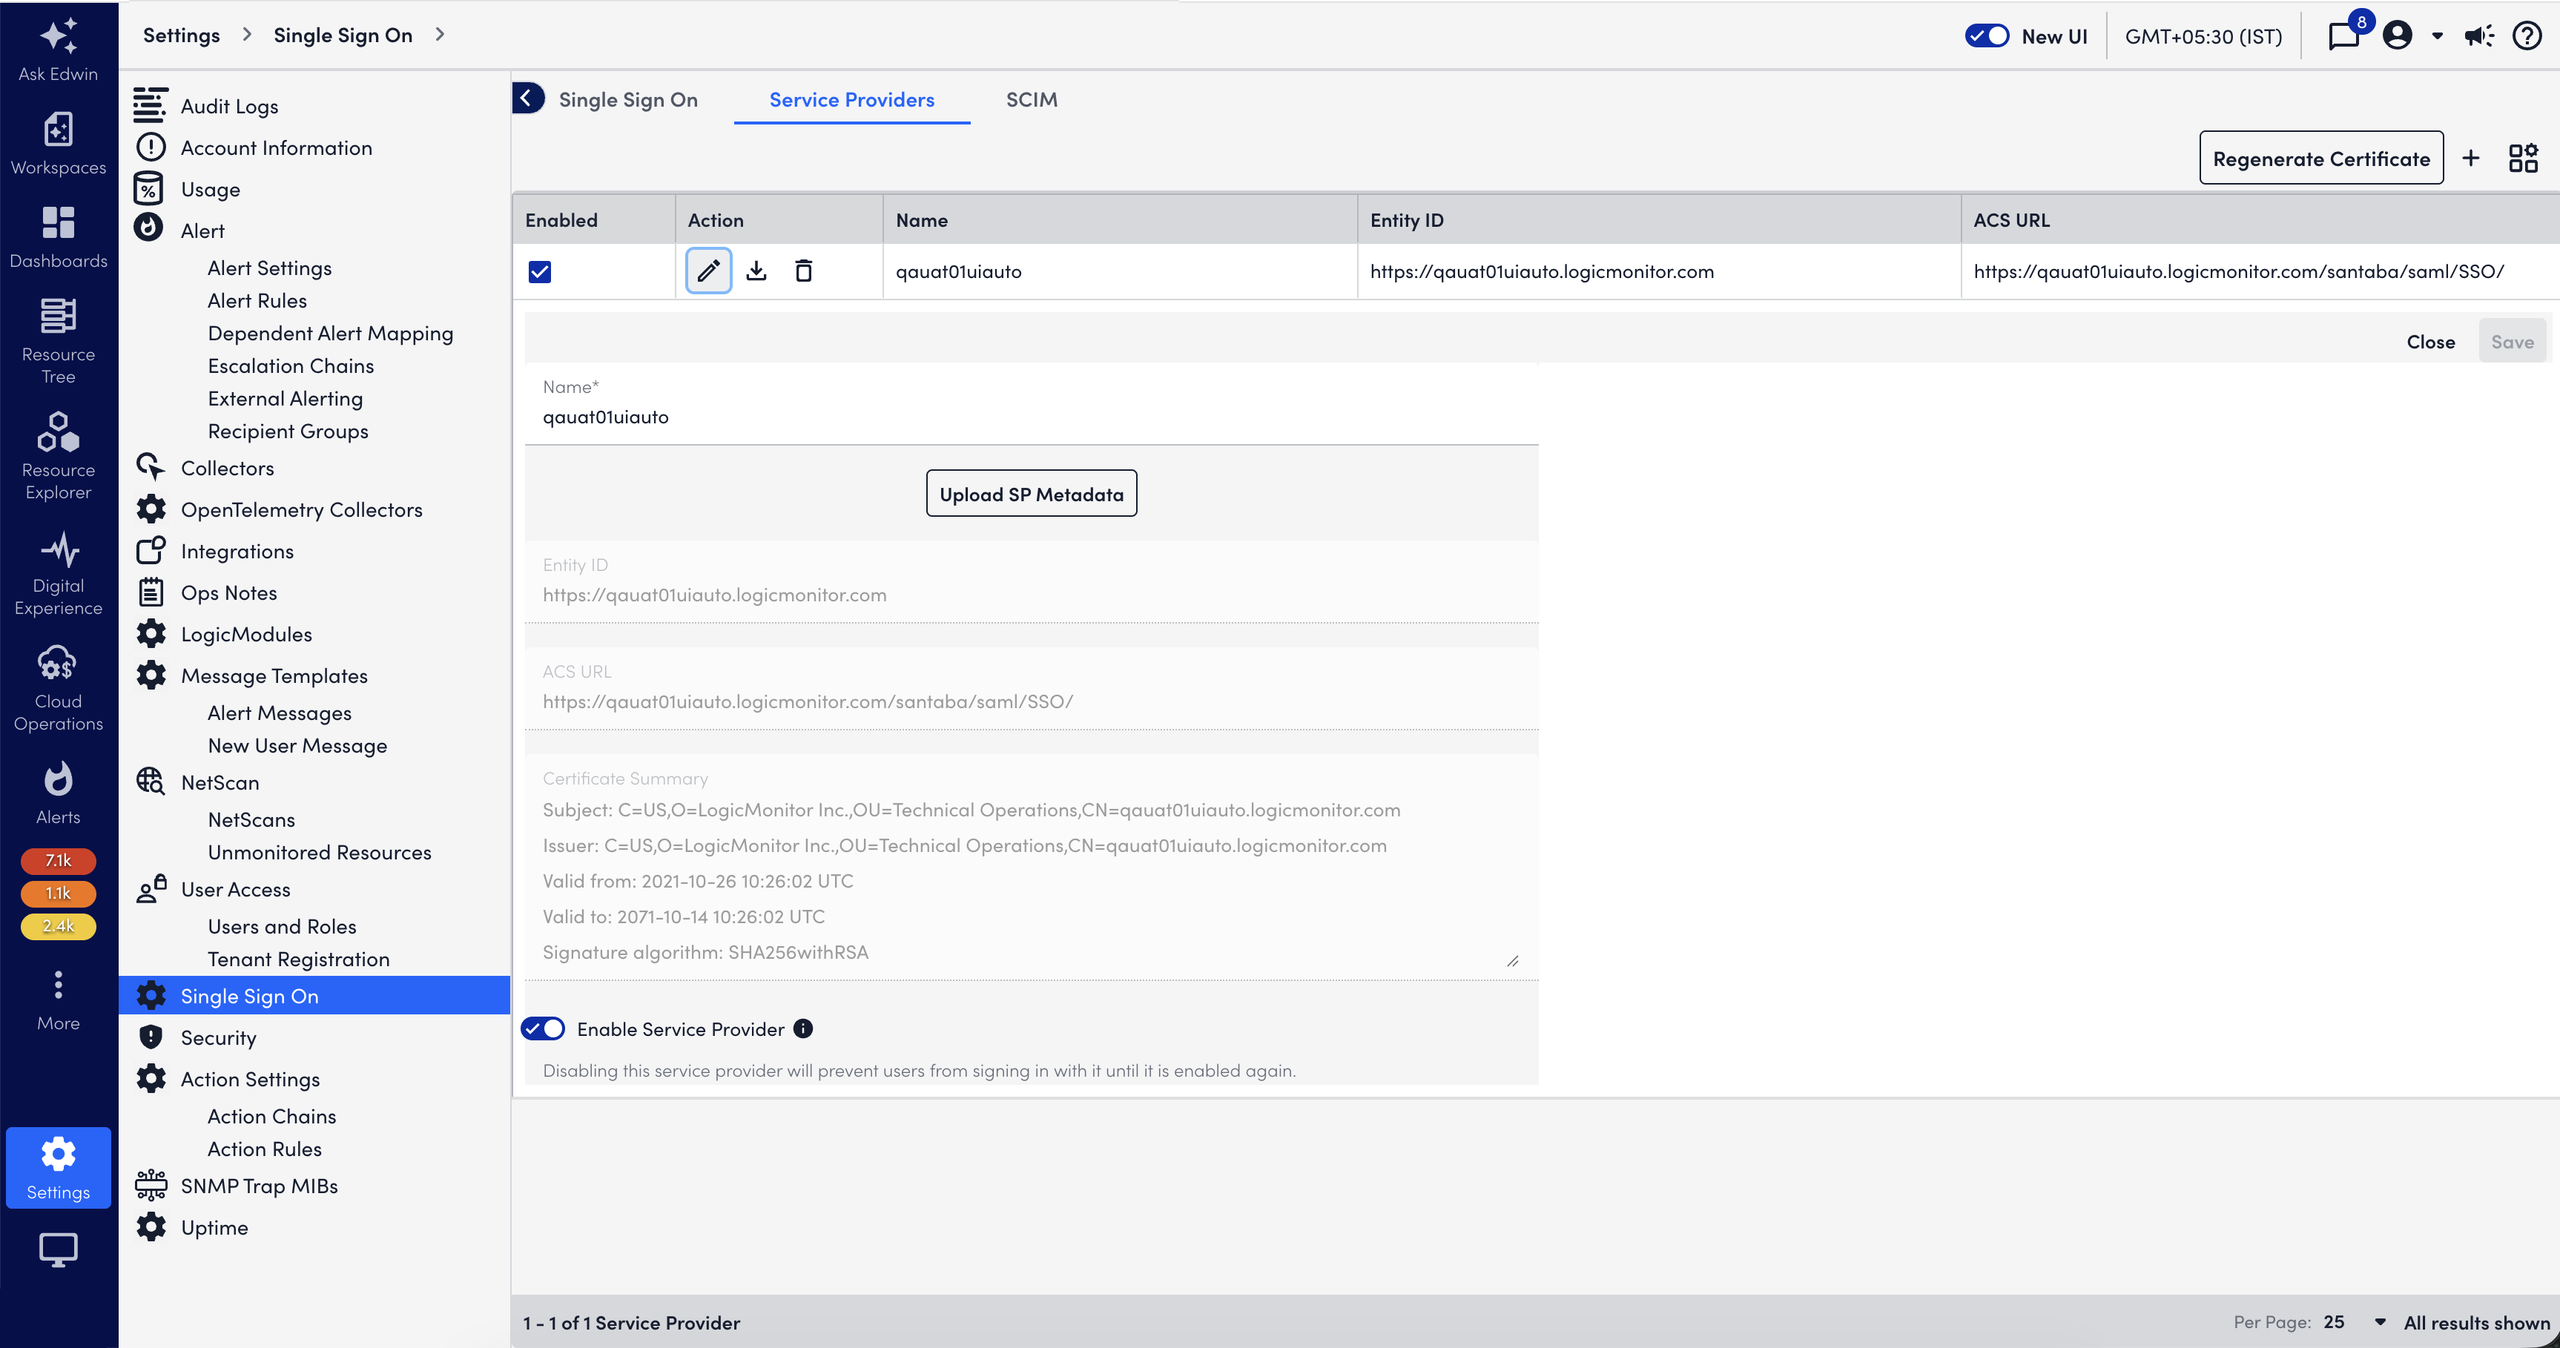Screen dimensions: 2560x1348
Task: Open the monitor icon in the bottom navigation
Action: click(58, 1249)
